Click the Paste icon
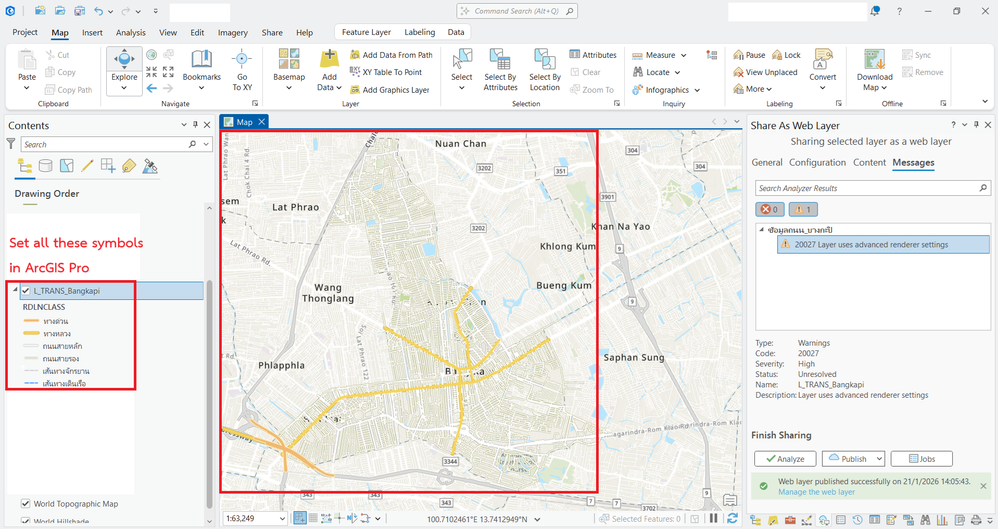 pos(27,60)
